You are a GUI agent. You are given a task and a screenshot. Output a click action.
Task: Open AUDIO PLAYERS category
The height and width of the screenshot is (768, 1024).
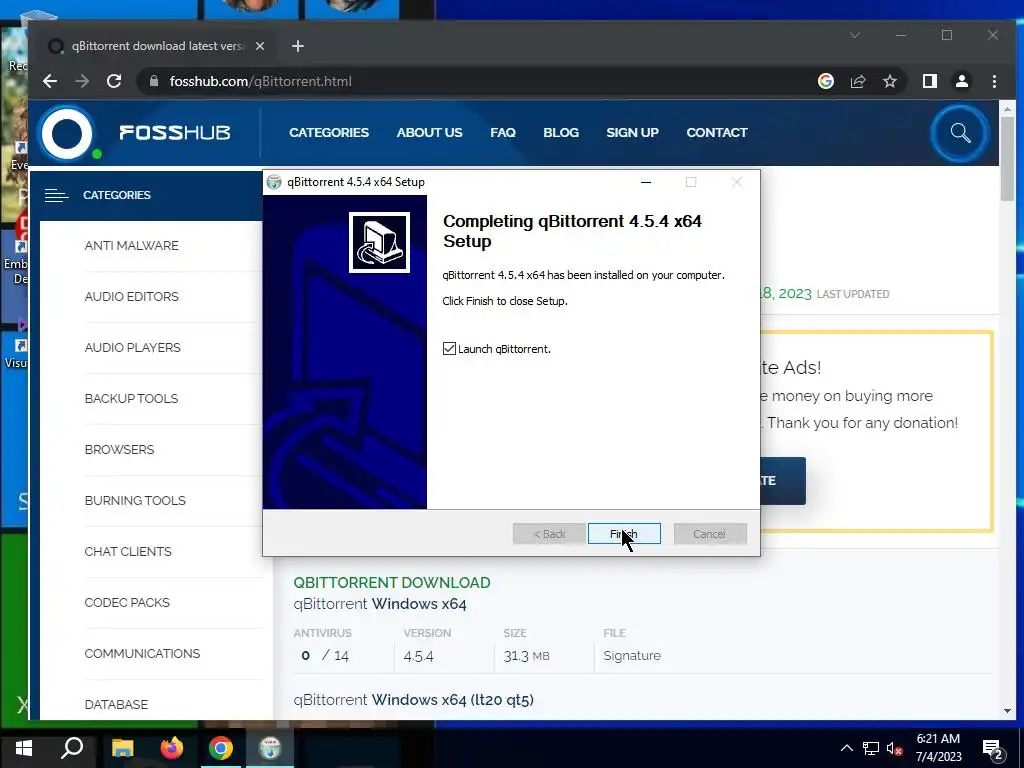coord(133,347)
